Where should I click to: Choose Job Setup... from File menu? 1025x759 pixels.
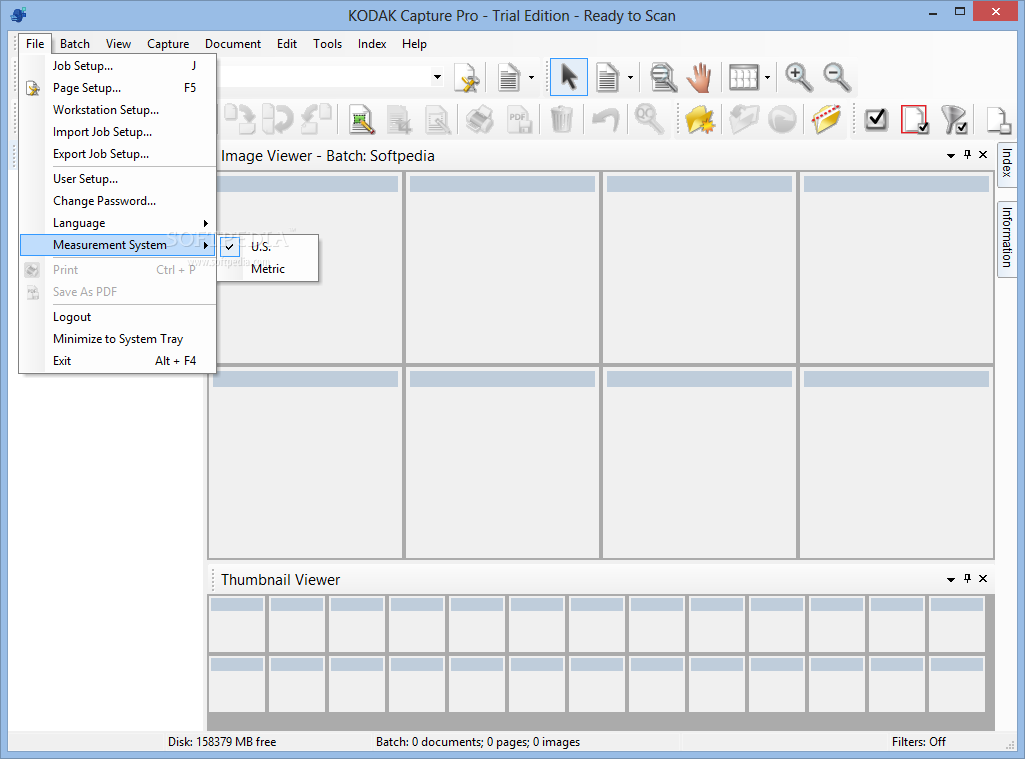(118, 66)
